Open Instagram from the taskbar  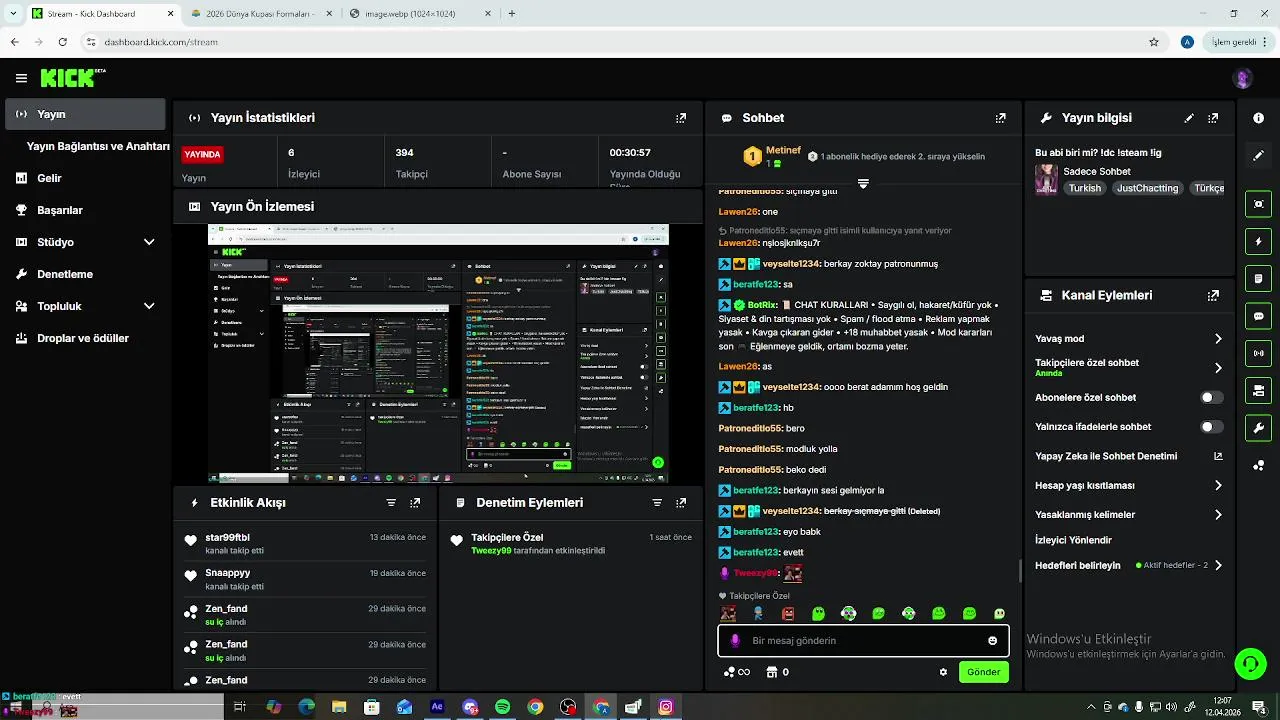click(666, 707)
